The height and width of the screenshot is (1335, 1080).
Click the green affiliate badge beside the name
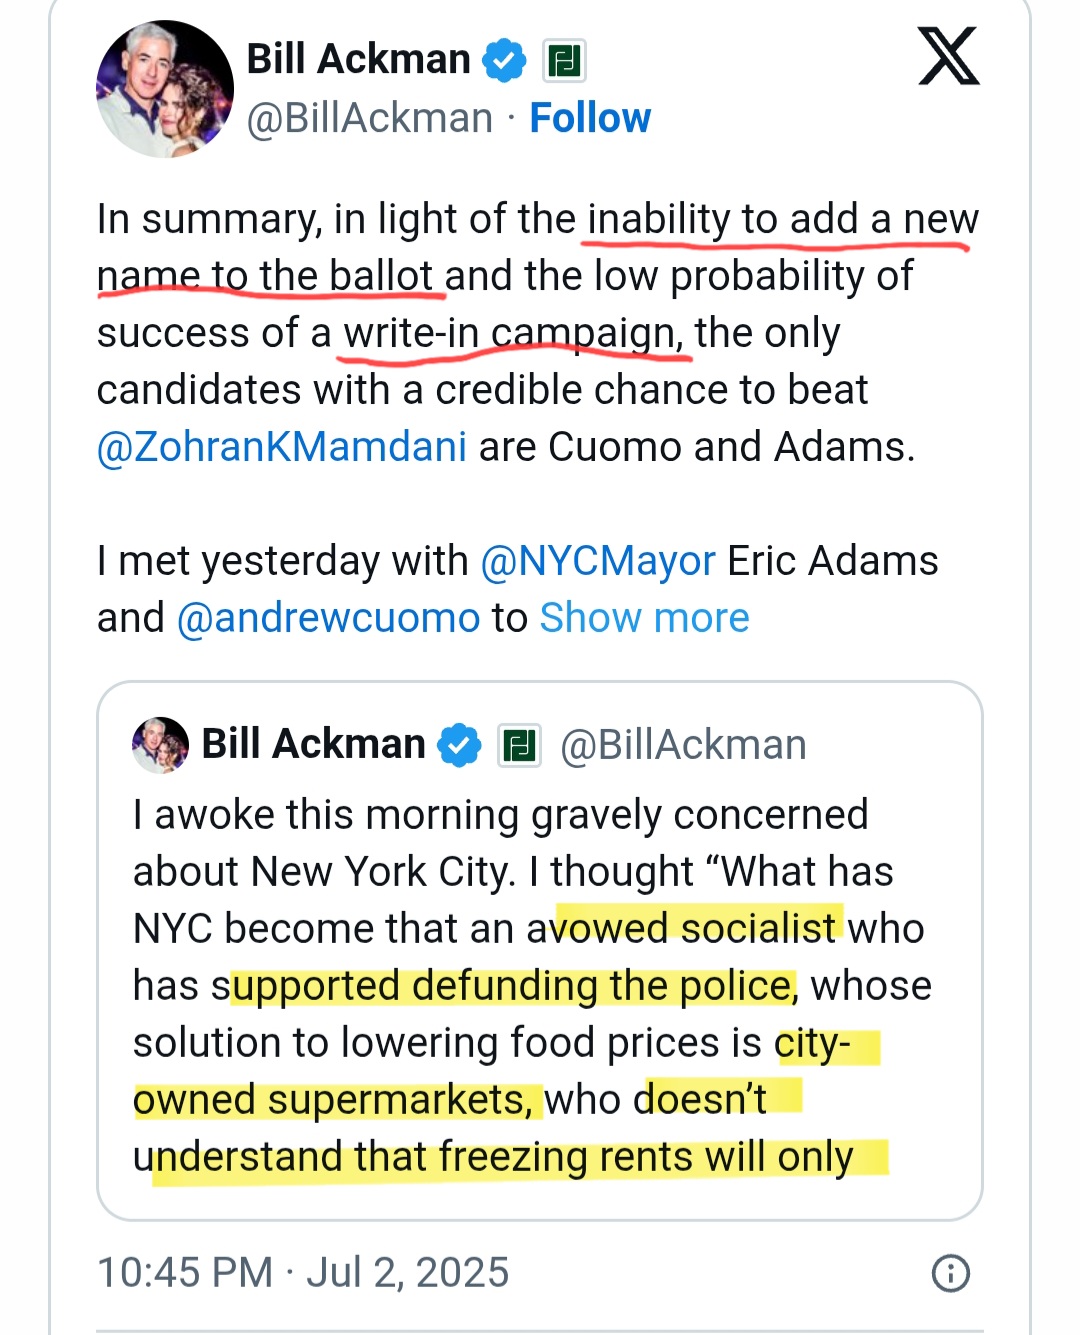coord(564,61)
